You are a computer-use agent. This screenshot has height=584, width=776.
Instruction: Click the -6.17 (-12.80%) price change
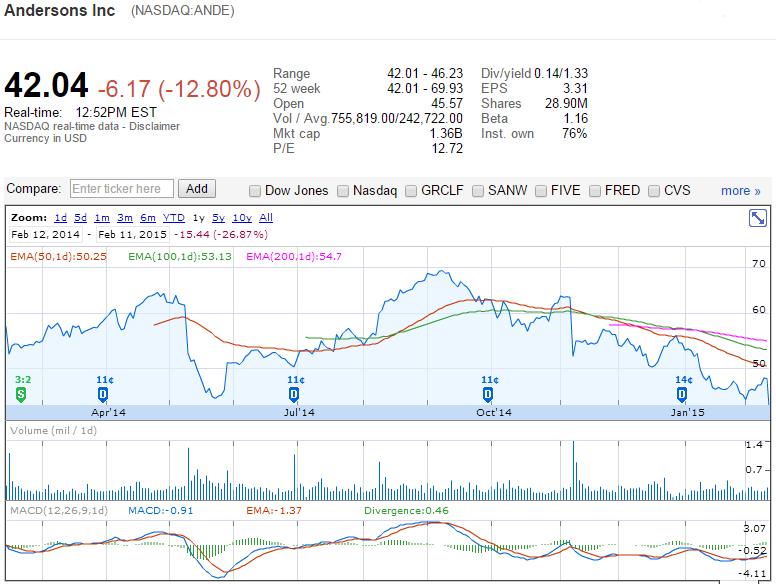pyautogui.click(x=179, y=89)
